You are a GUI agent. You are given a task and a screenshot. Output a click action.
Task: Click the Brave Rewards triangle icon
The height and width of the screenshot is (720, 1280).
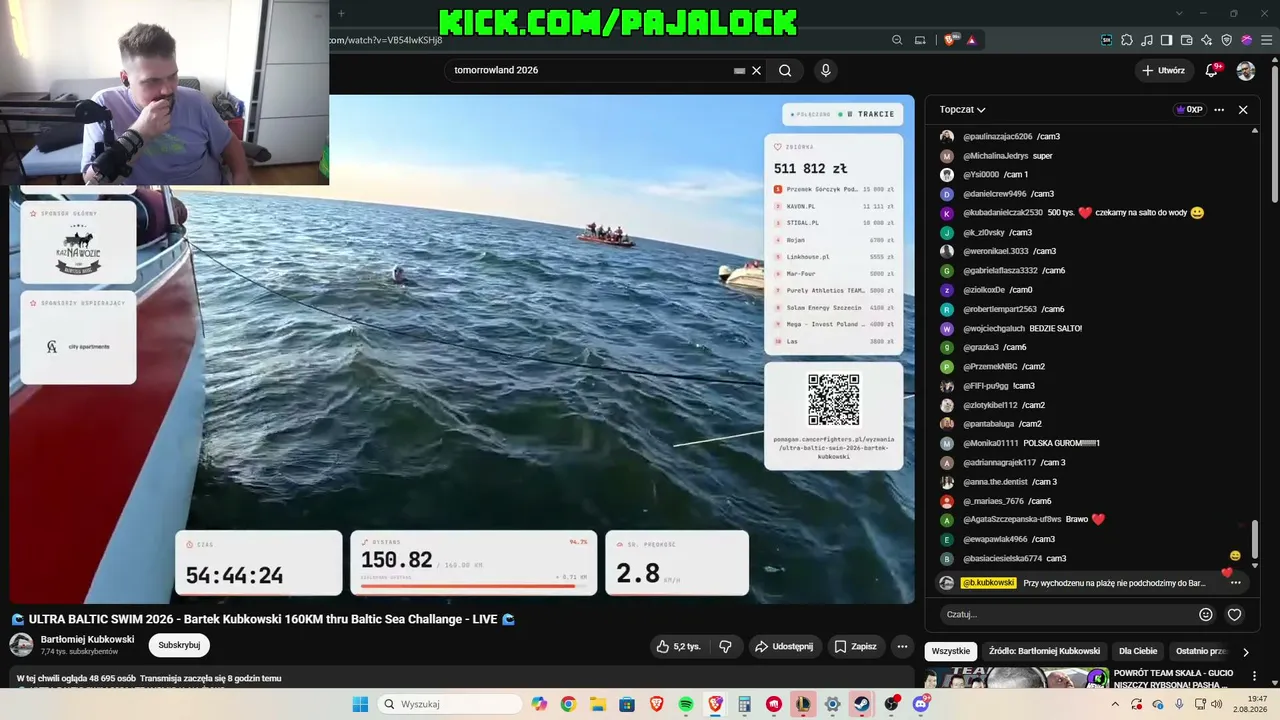click(971, 40)
